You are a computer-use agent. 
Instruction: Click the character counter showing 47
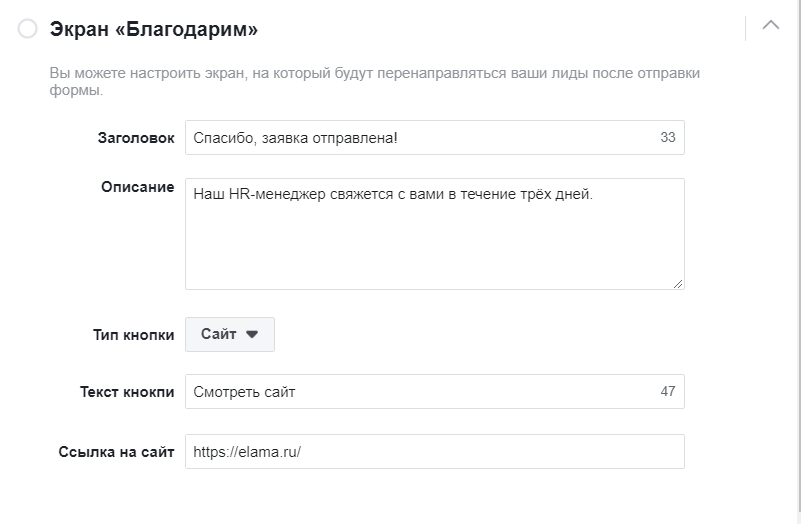pos(667,392)
